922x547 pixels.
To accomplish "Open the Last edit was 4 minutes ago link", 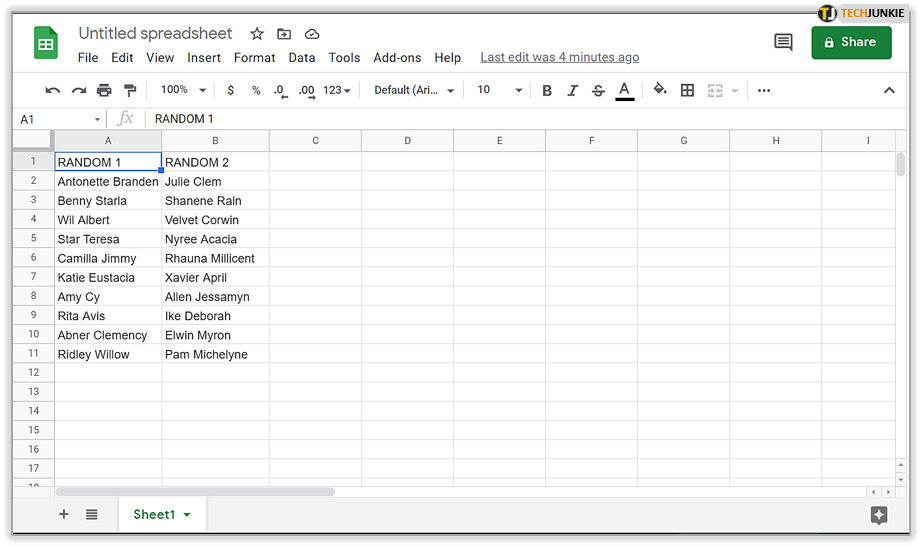I will pos(559,58).
